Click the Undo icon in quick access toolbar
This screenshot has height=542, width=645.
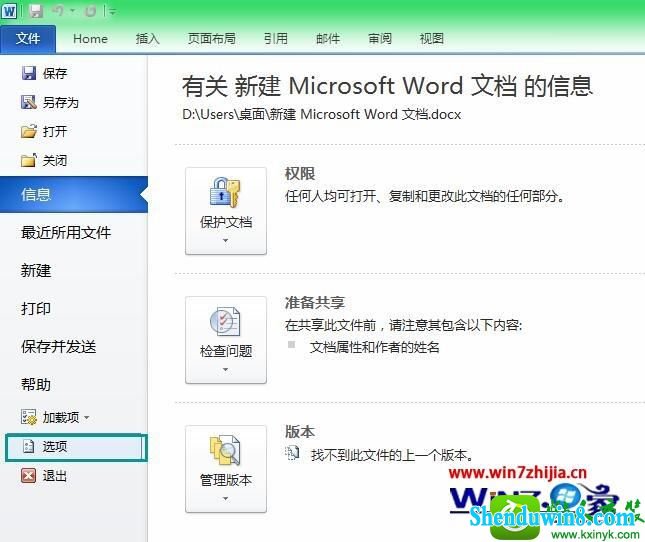pos(58,10)
